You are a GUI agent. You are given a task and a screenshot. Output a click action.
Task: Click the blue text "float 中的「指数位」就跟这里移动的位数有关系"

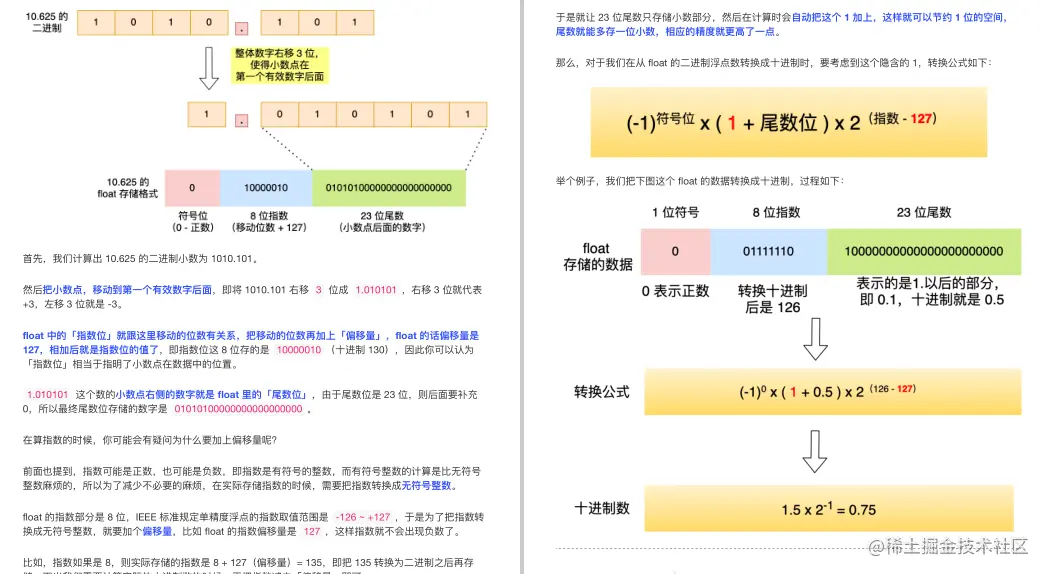click(131, 335)
